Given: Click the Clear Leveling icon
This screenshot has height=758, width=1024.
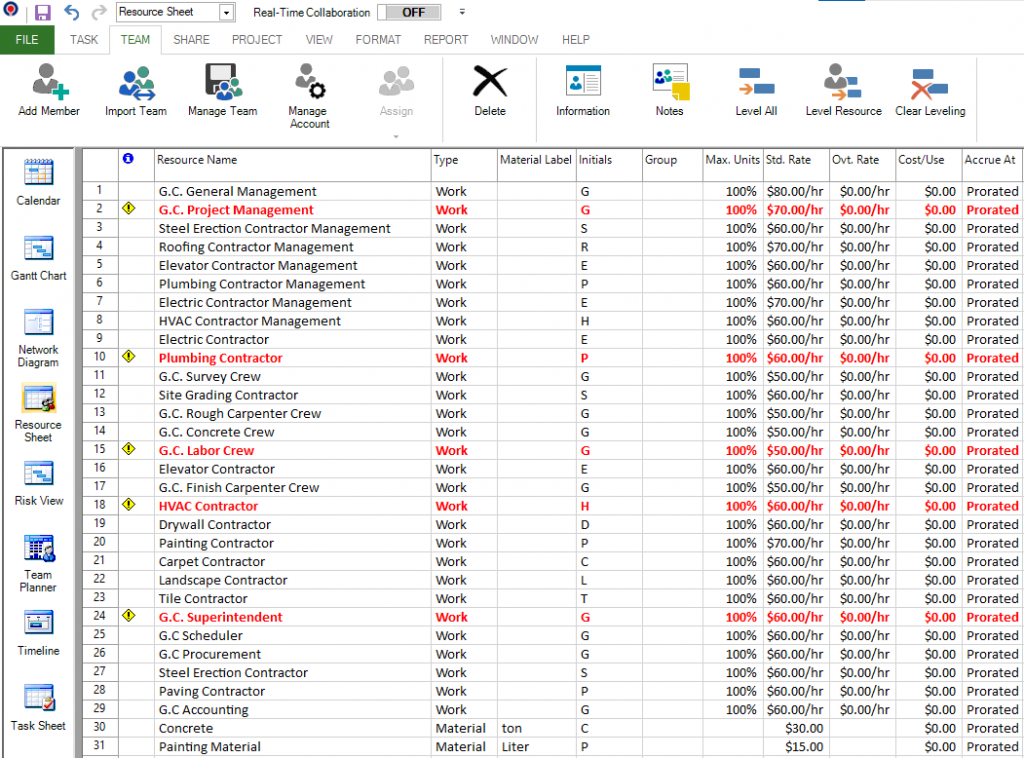Looking at the screenshot, I should pyautogui.click(x=929, y=90).
